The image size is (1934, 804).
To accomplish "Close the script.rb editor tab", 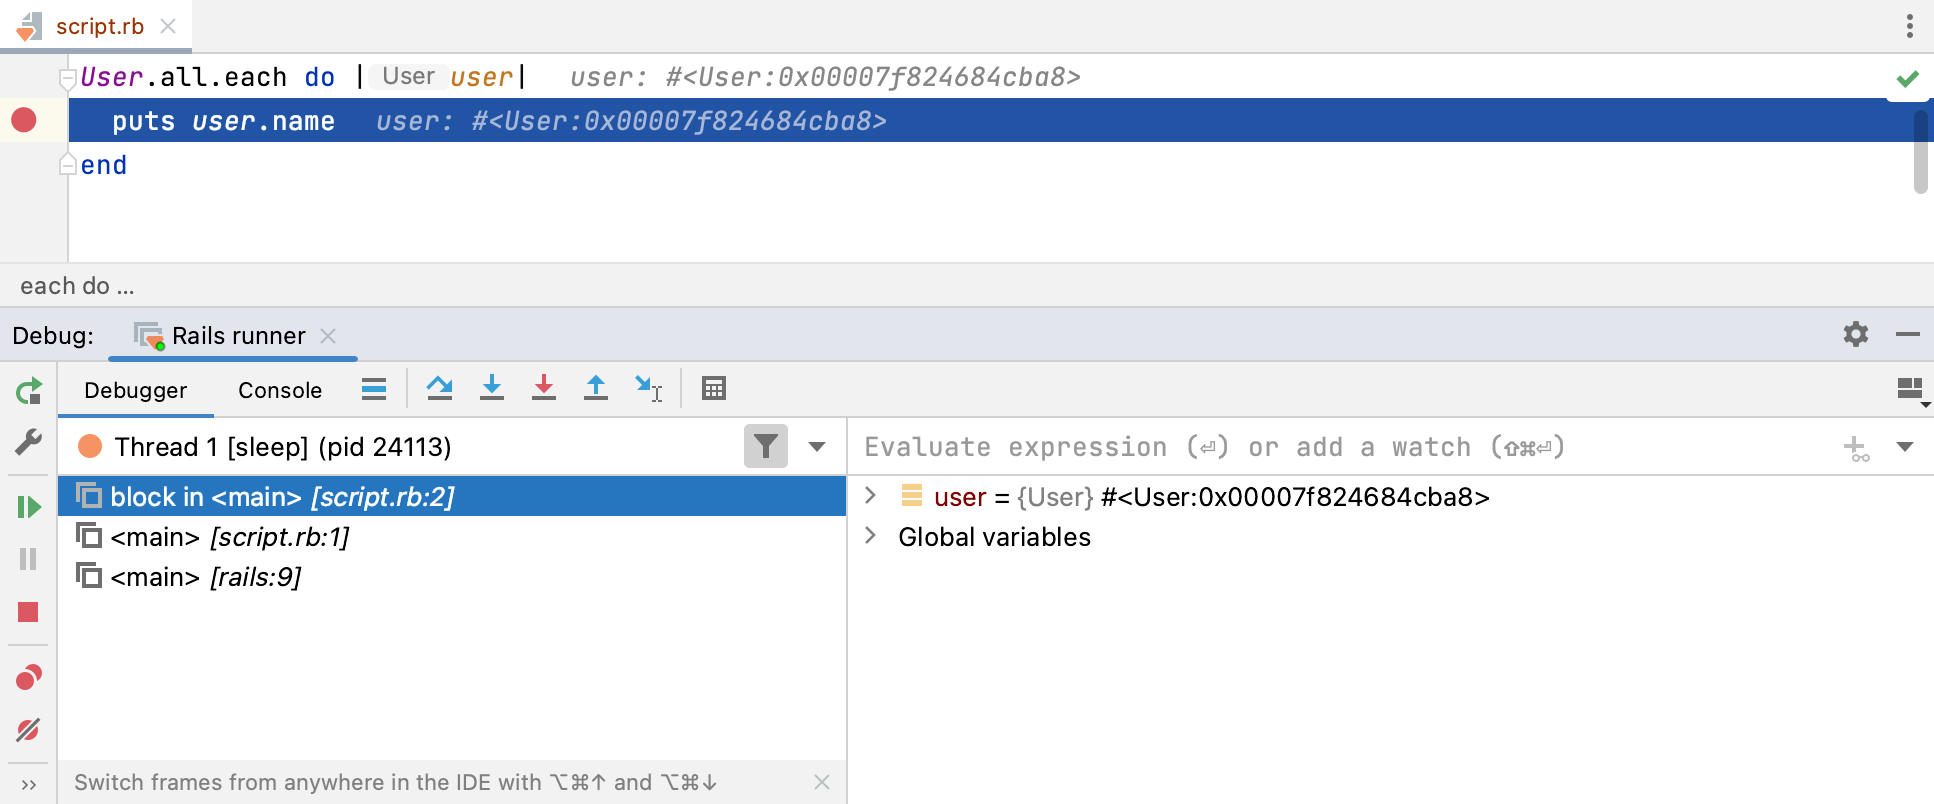I will pyautogui.click(x=169, y=26).
